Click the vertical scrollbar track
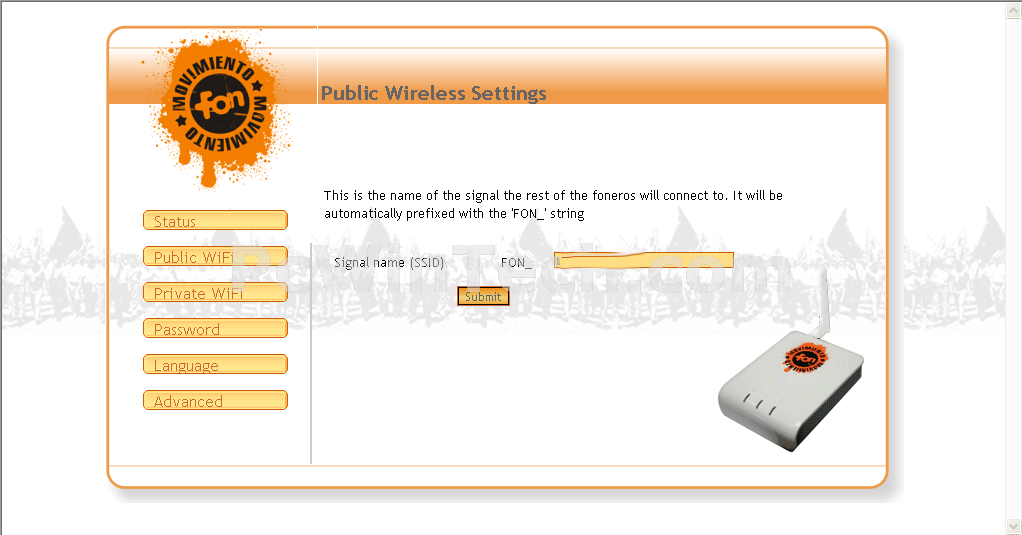The image size is (1022, 535). click(x=1014, y=268)
